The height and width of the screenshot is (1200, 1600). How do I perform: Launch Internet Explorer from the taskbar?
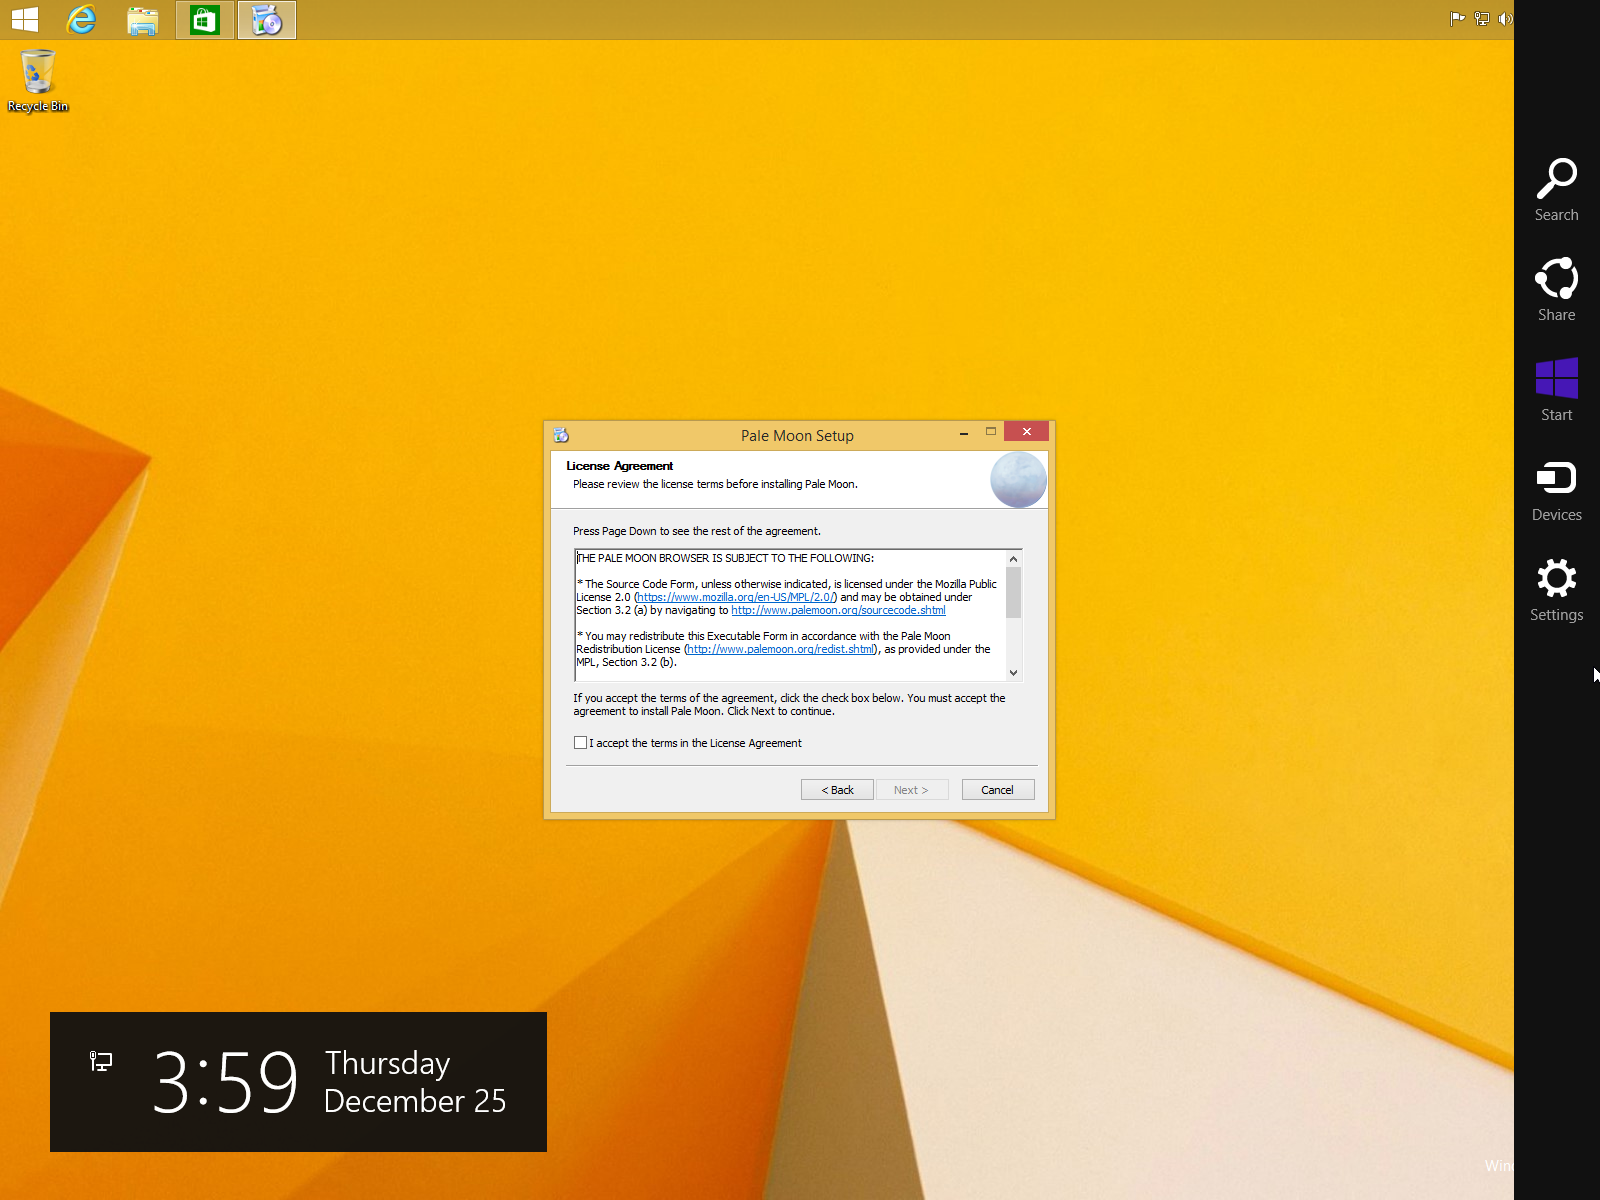coord(81,20)
